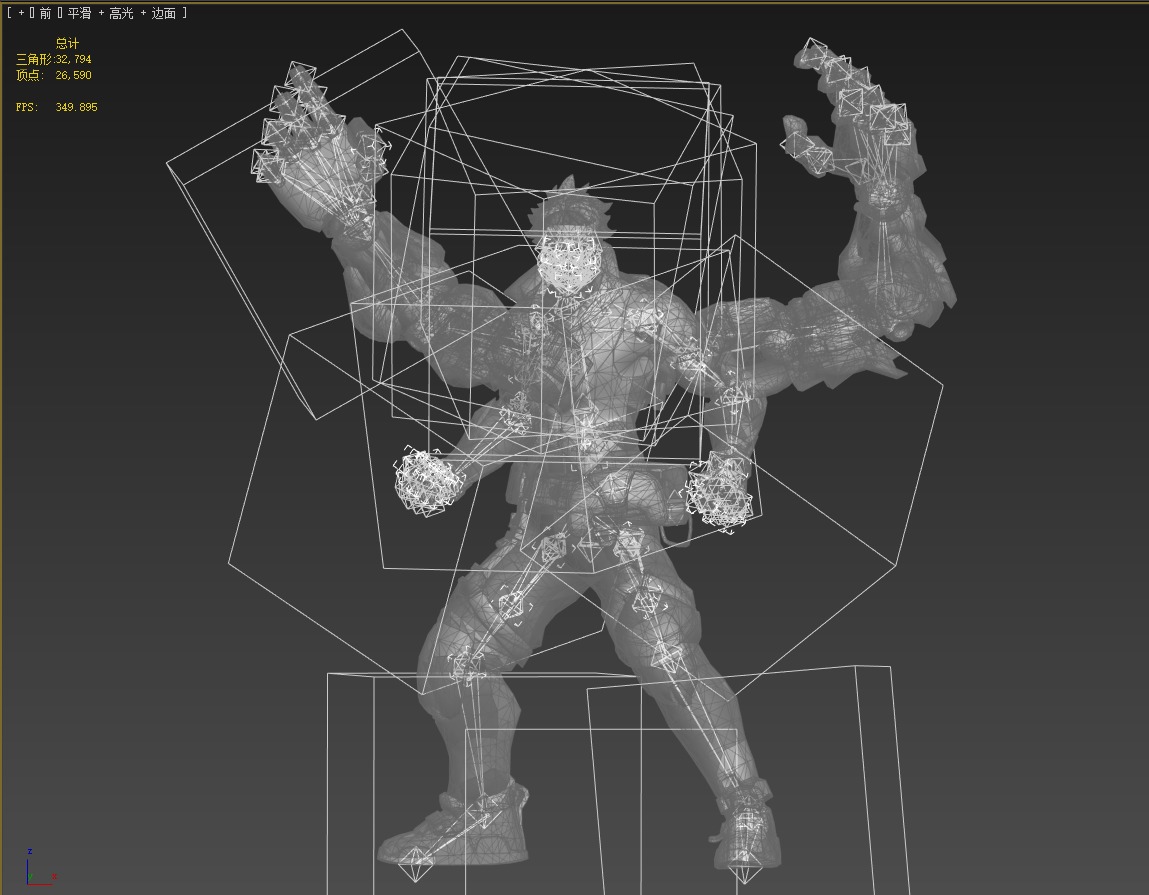Image resolution: width=1149 pixels, height=895 pixels.
Task: Open the '平滑 + 高光 + 边面' shading menu
Action: click(122, 13)
